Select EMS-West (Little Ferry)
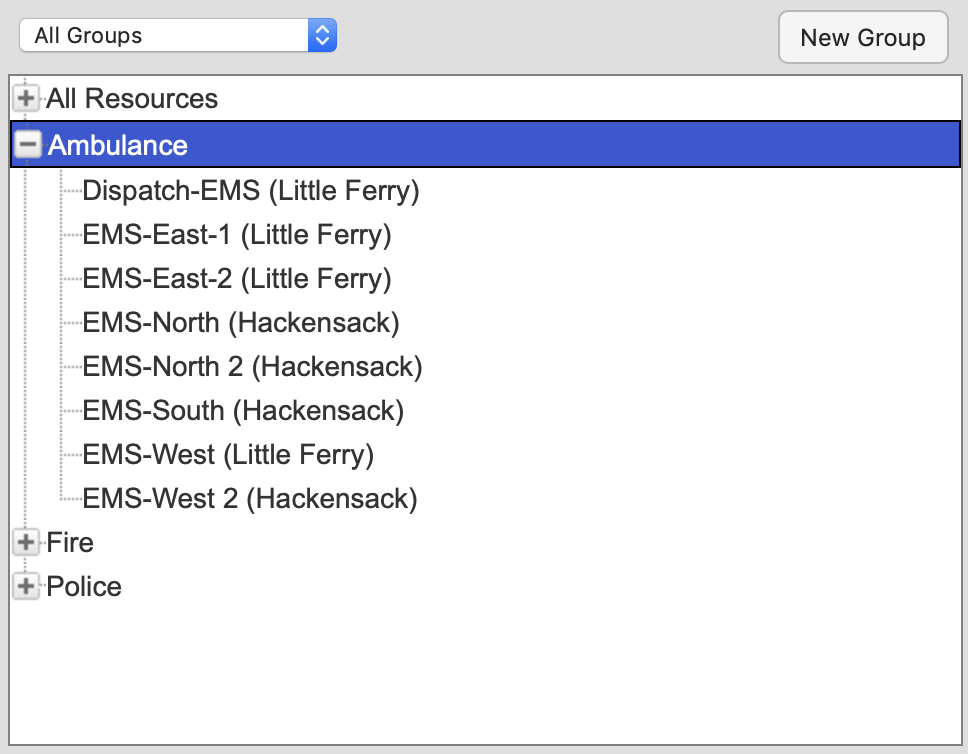 click(x=228, y=454)
